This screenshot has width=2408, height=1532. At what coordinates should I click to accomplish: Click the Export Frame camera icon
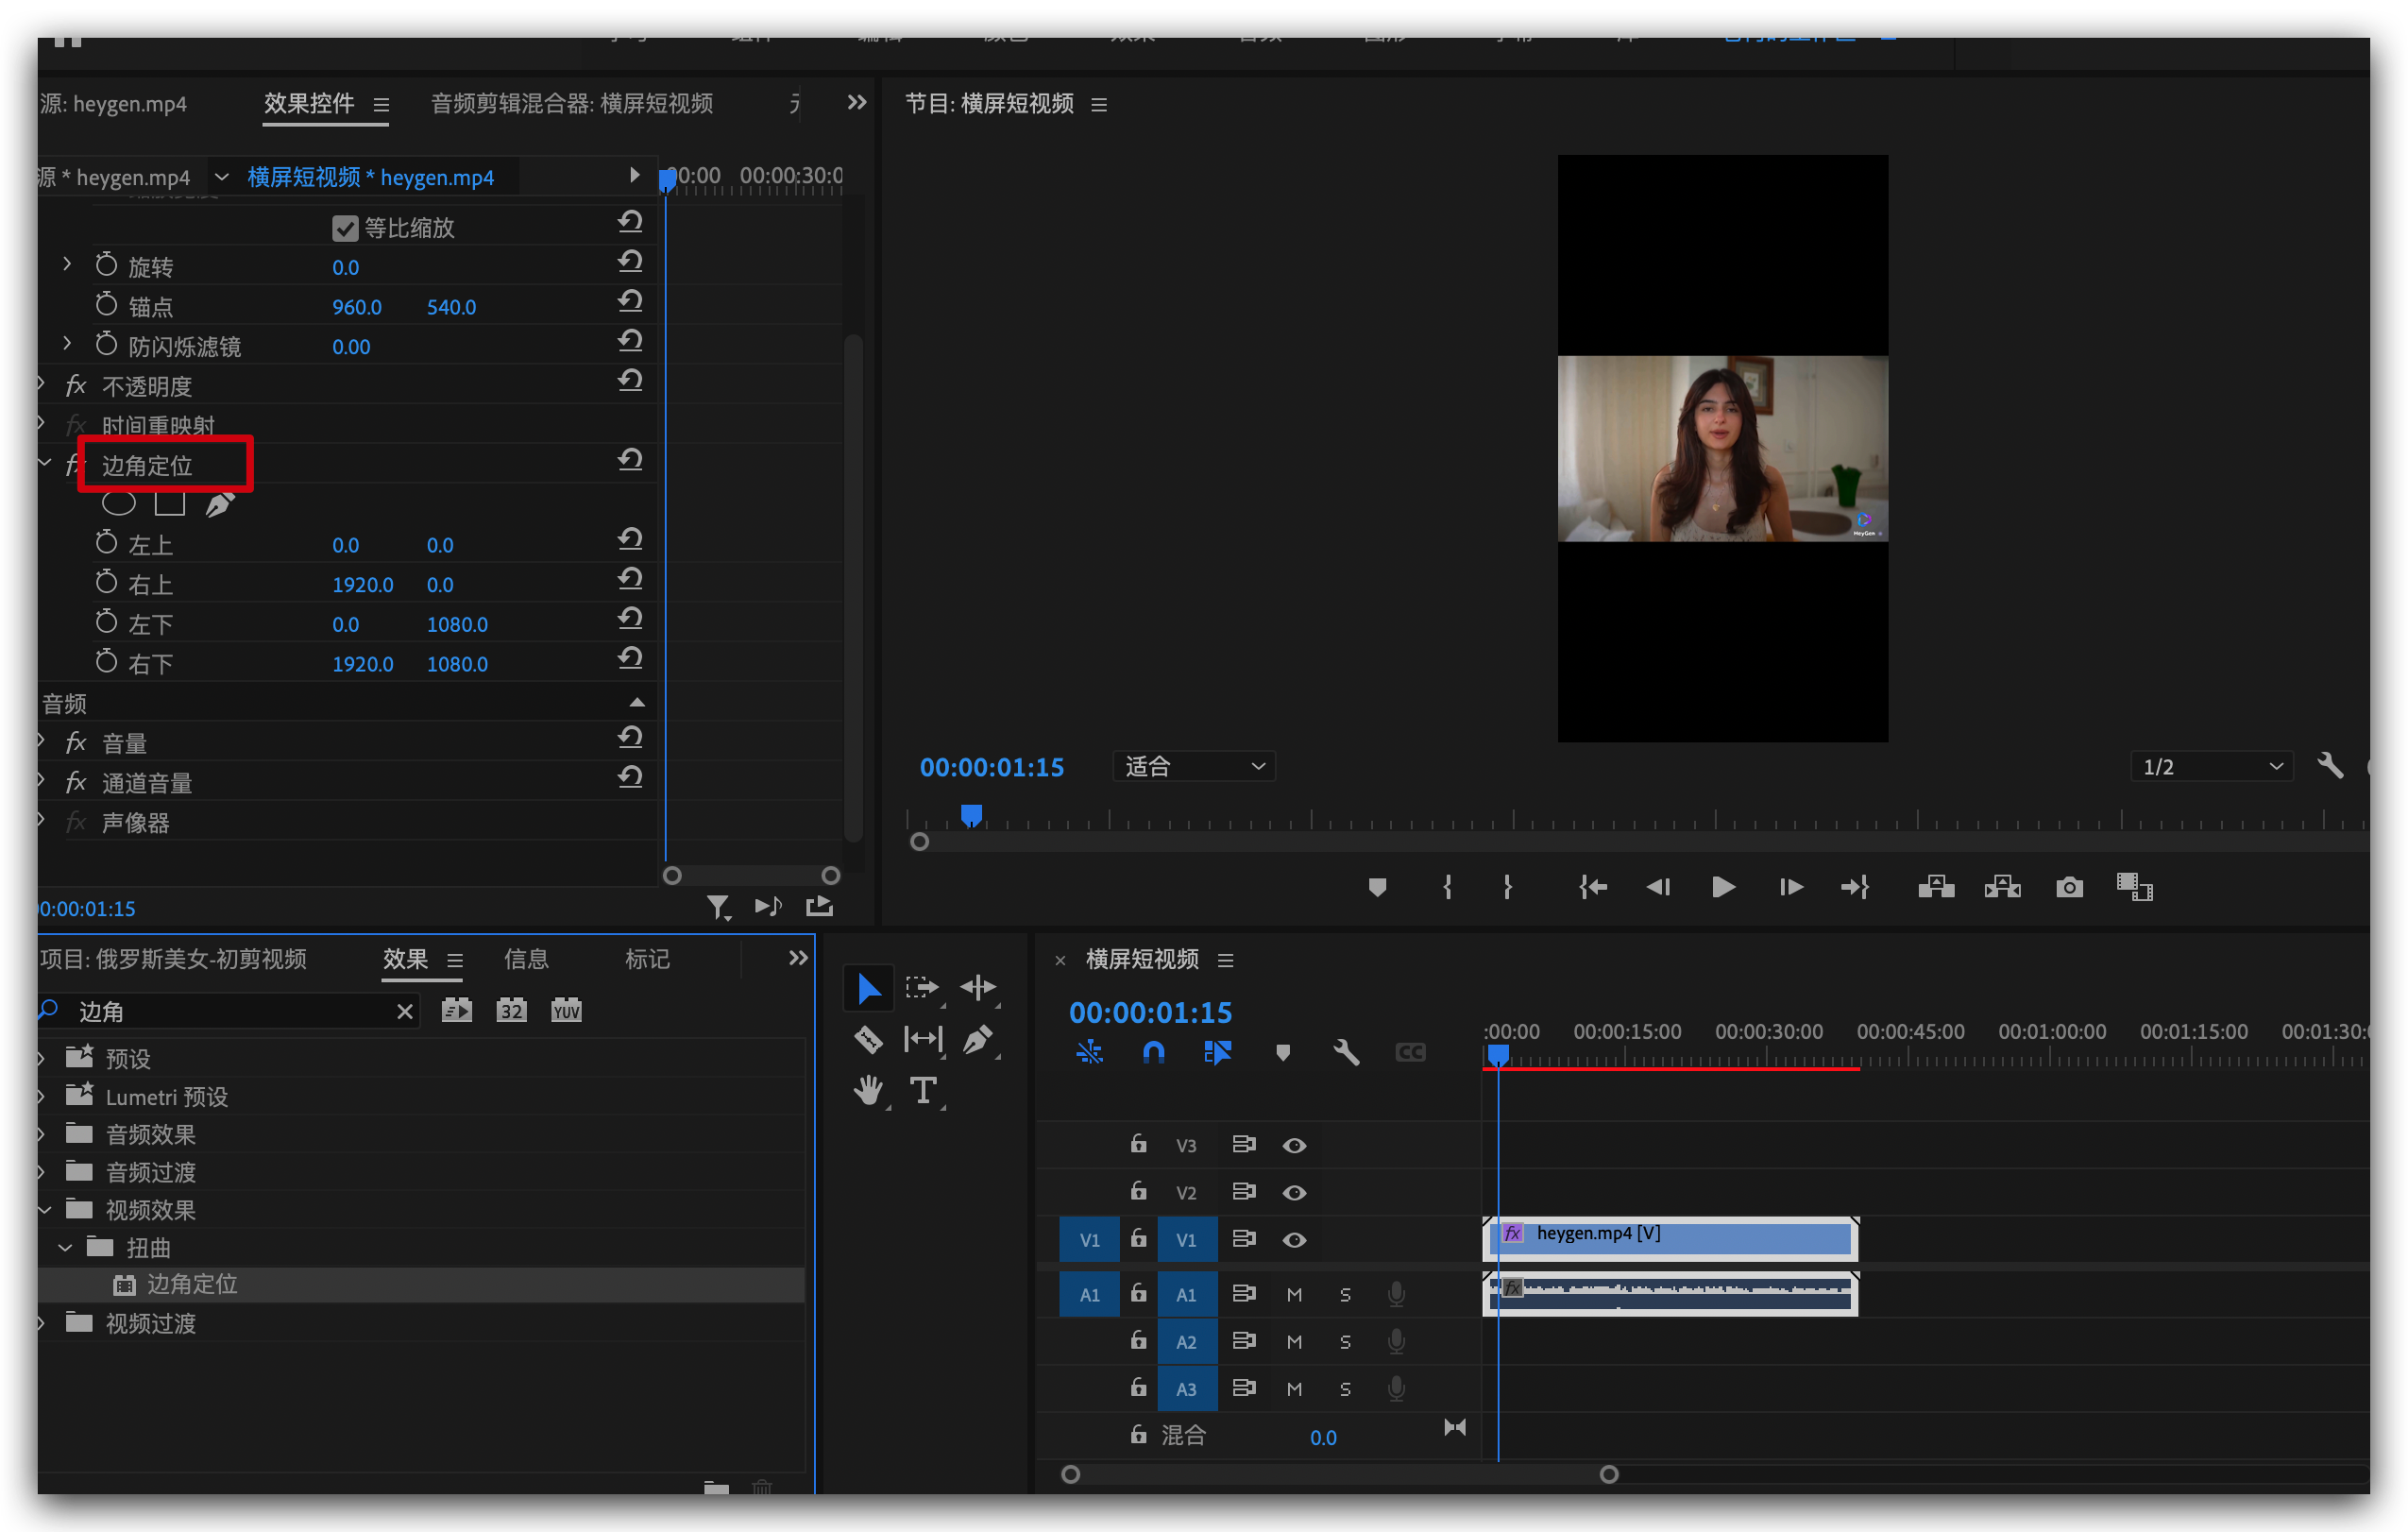pos(2069,888)
